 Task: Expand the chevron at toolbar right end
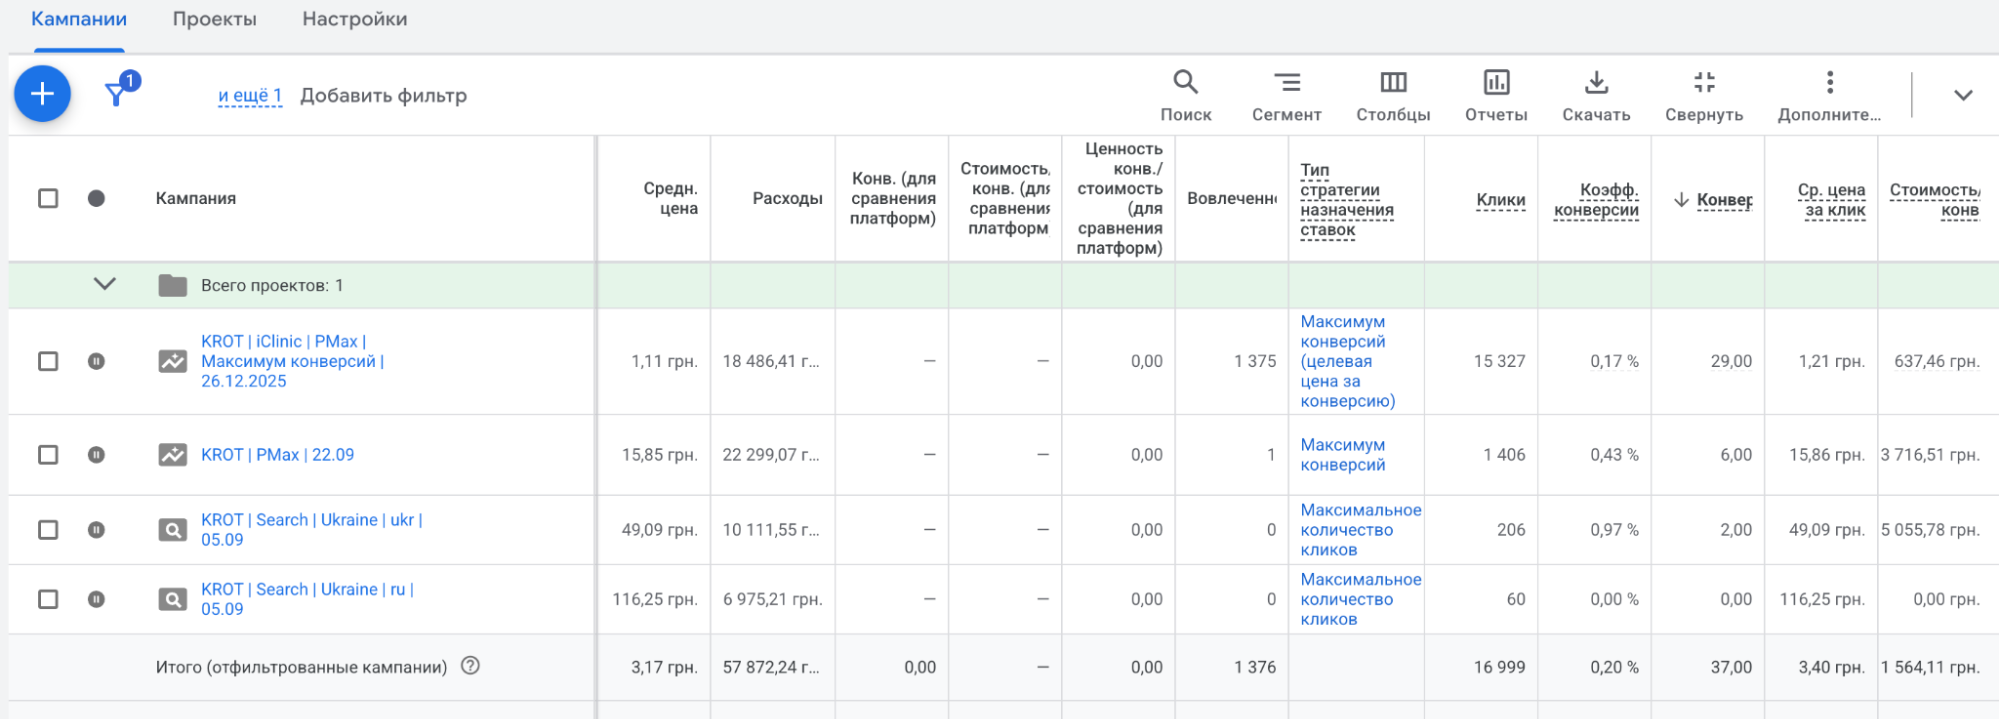tap(1963, 95)
